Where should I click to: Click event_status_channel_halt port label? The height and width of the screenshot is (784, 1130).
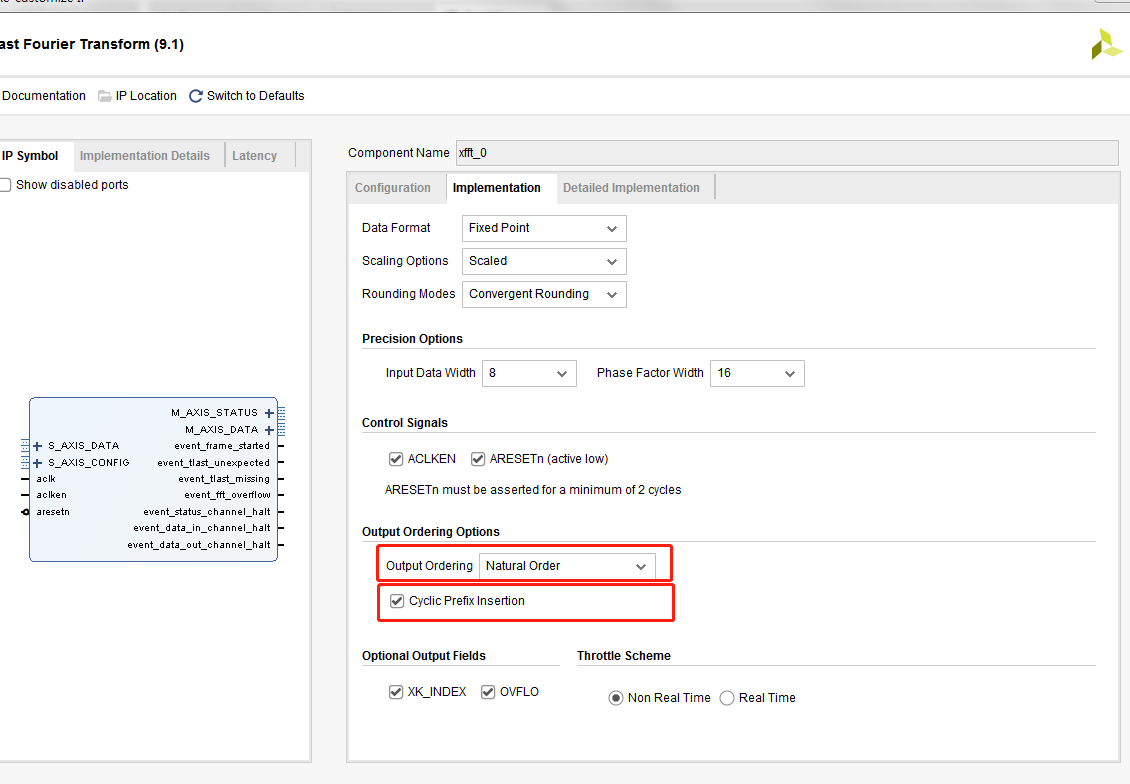207,512
